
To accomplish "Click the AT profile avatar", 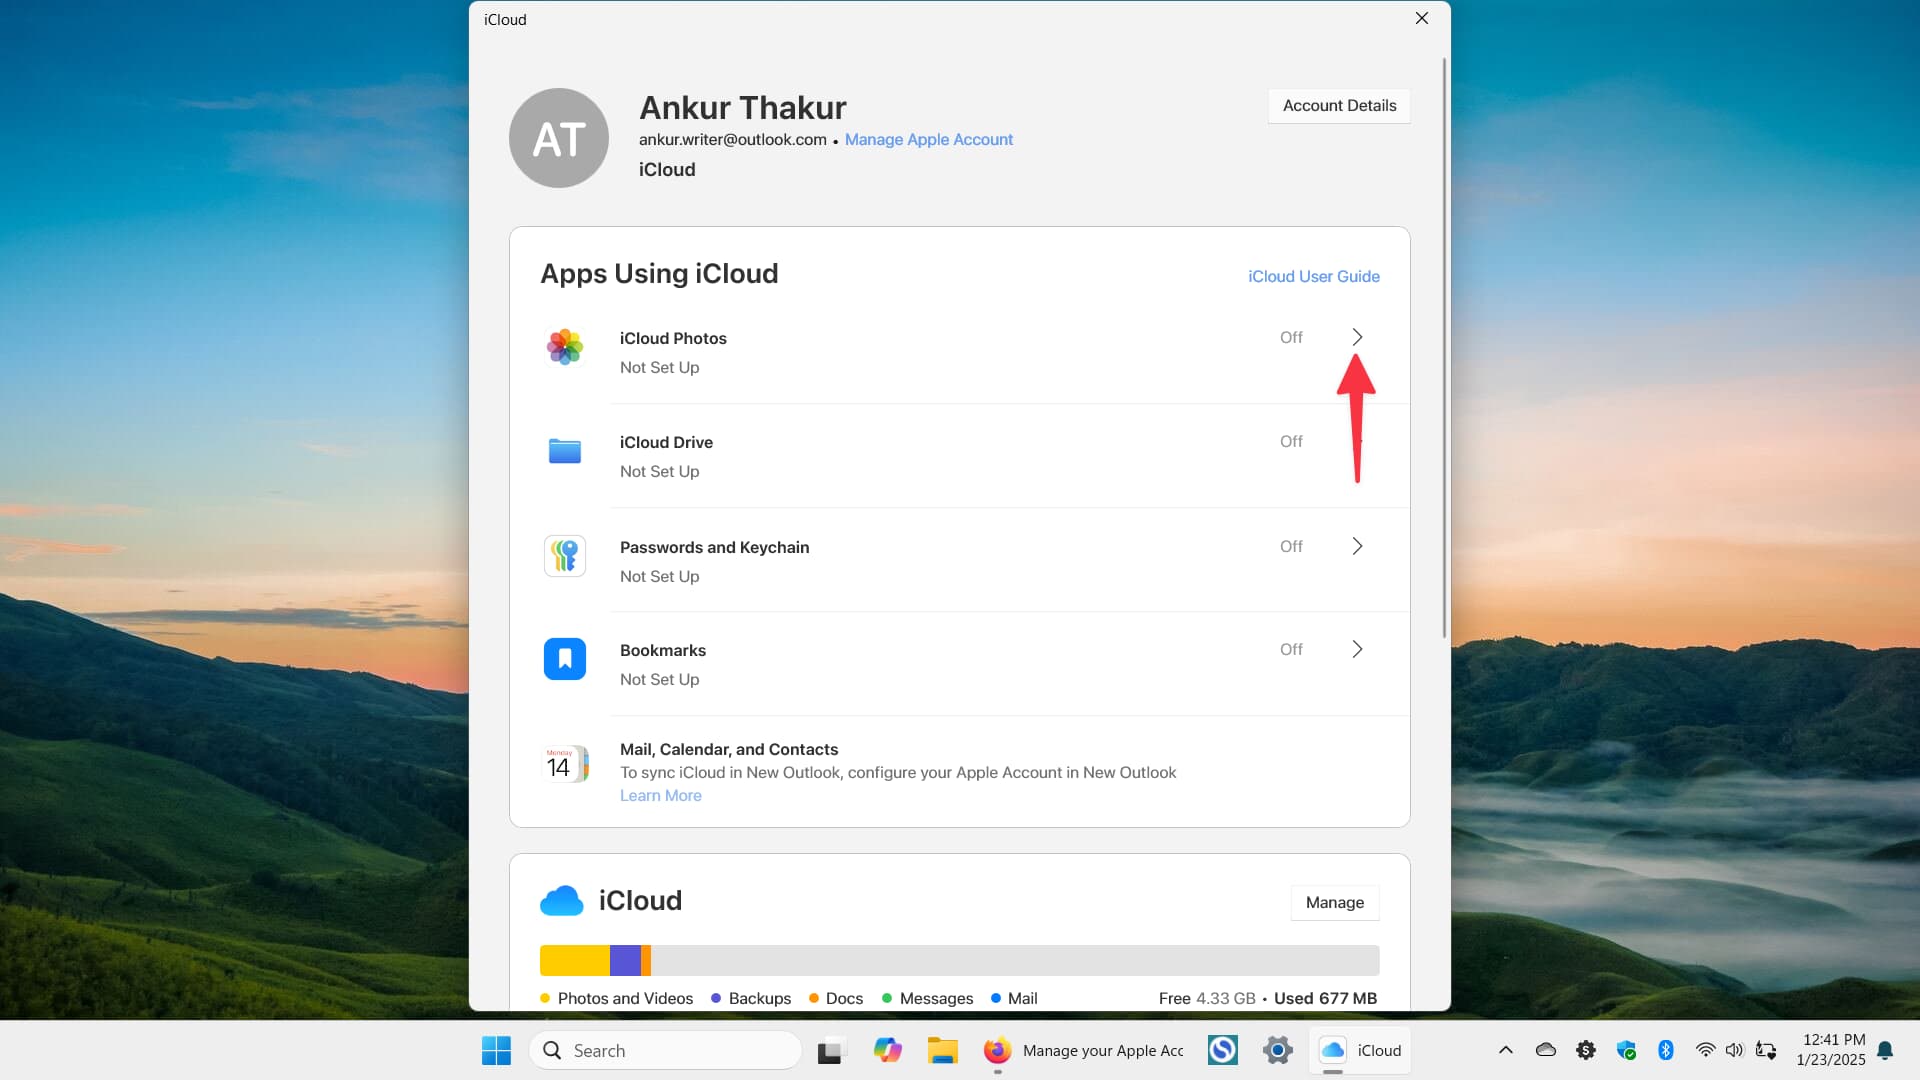I will pos(559,138).
